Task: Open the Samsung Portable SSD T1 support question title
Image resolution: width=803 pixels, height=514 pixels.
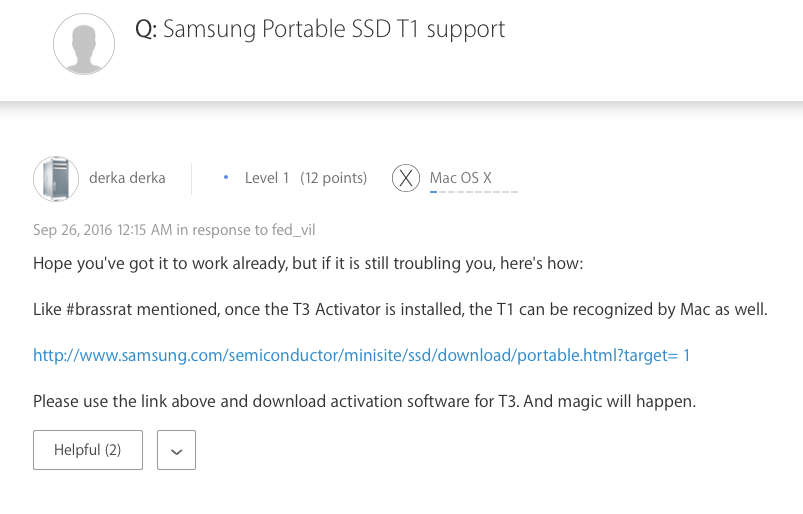Action: tap(334, 29)
